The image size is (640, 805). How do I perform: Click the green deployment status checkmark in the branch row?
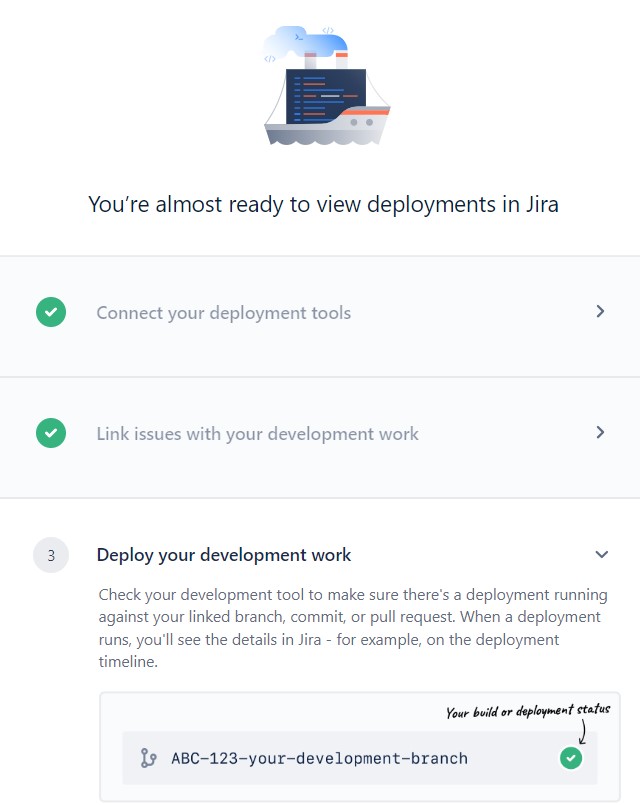click(571, 758)
